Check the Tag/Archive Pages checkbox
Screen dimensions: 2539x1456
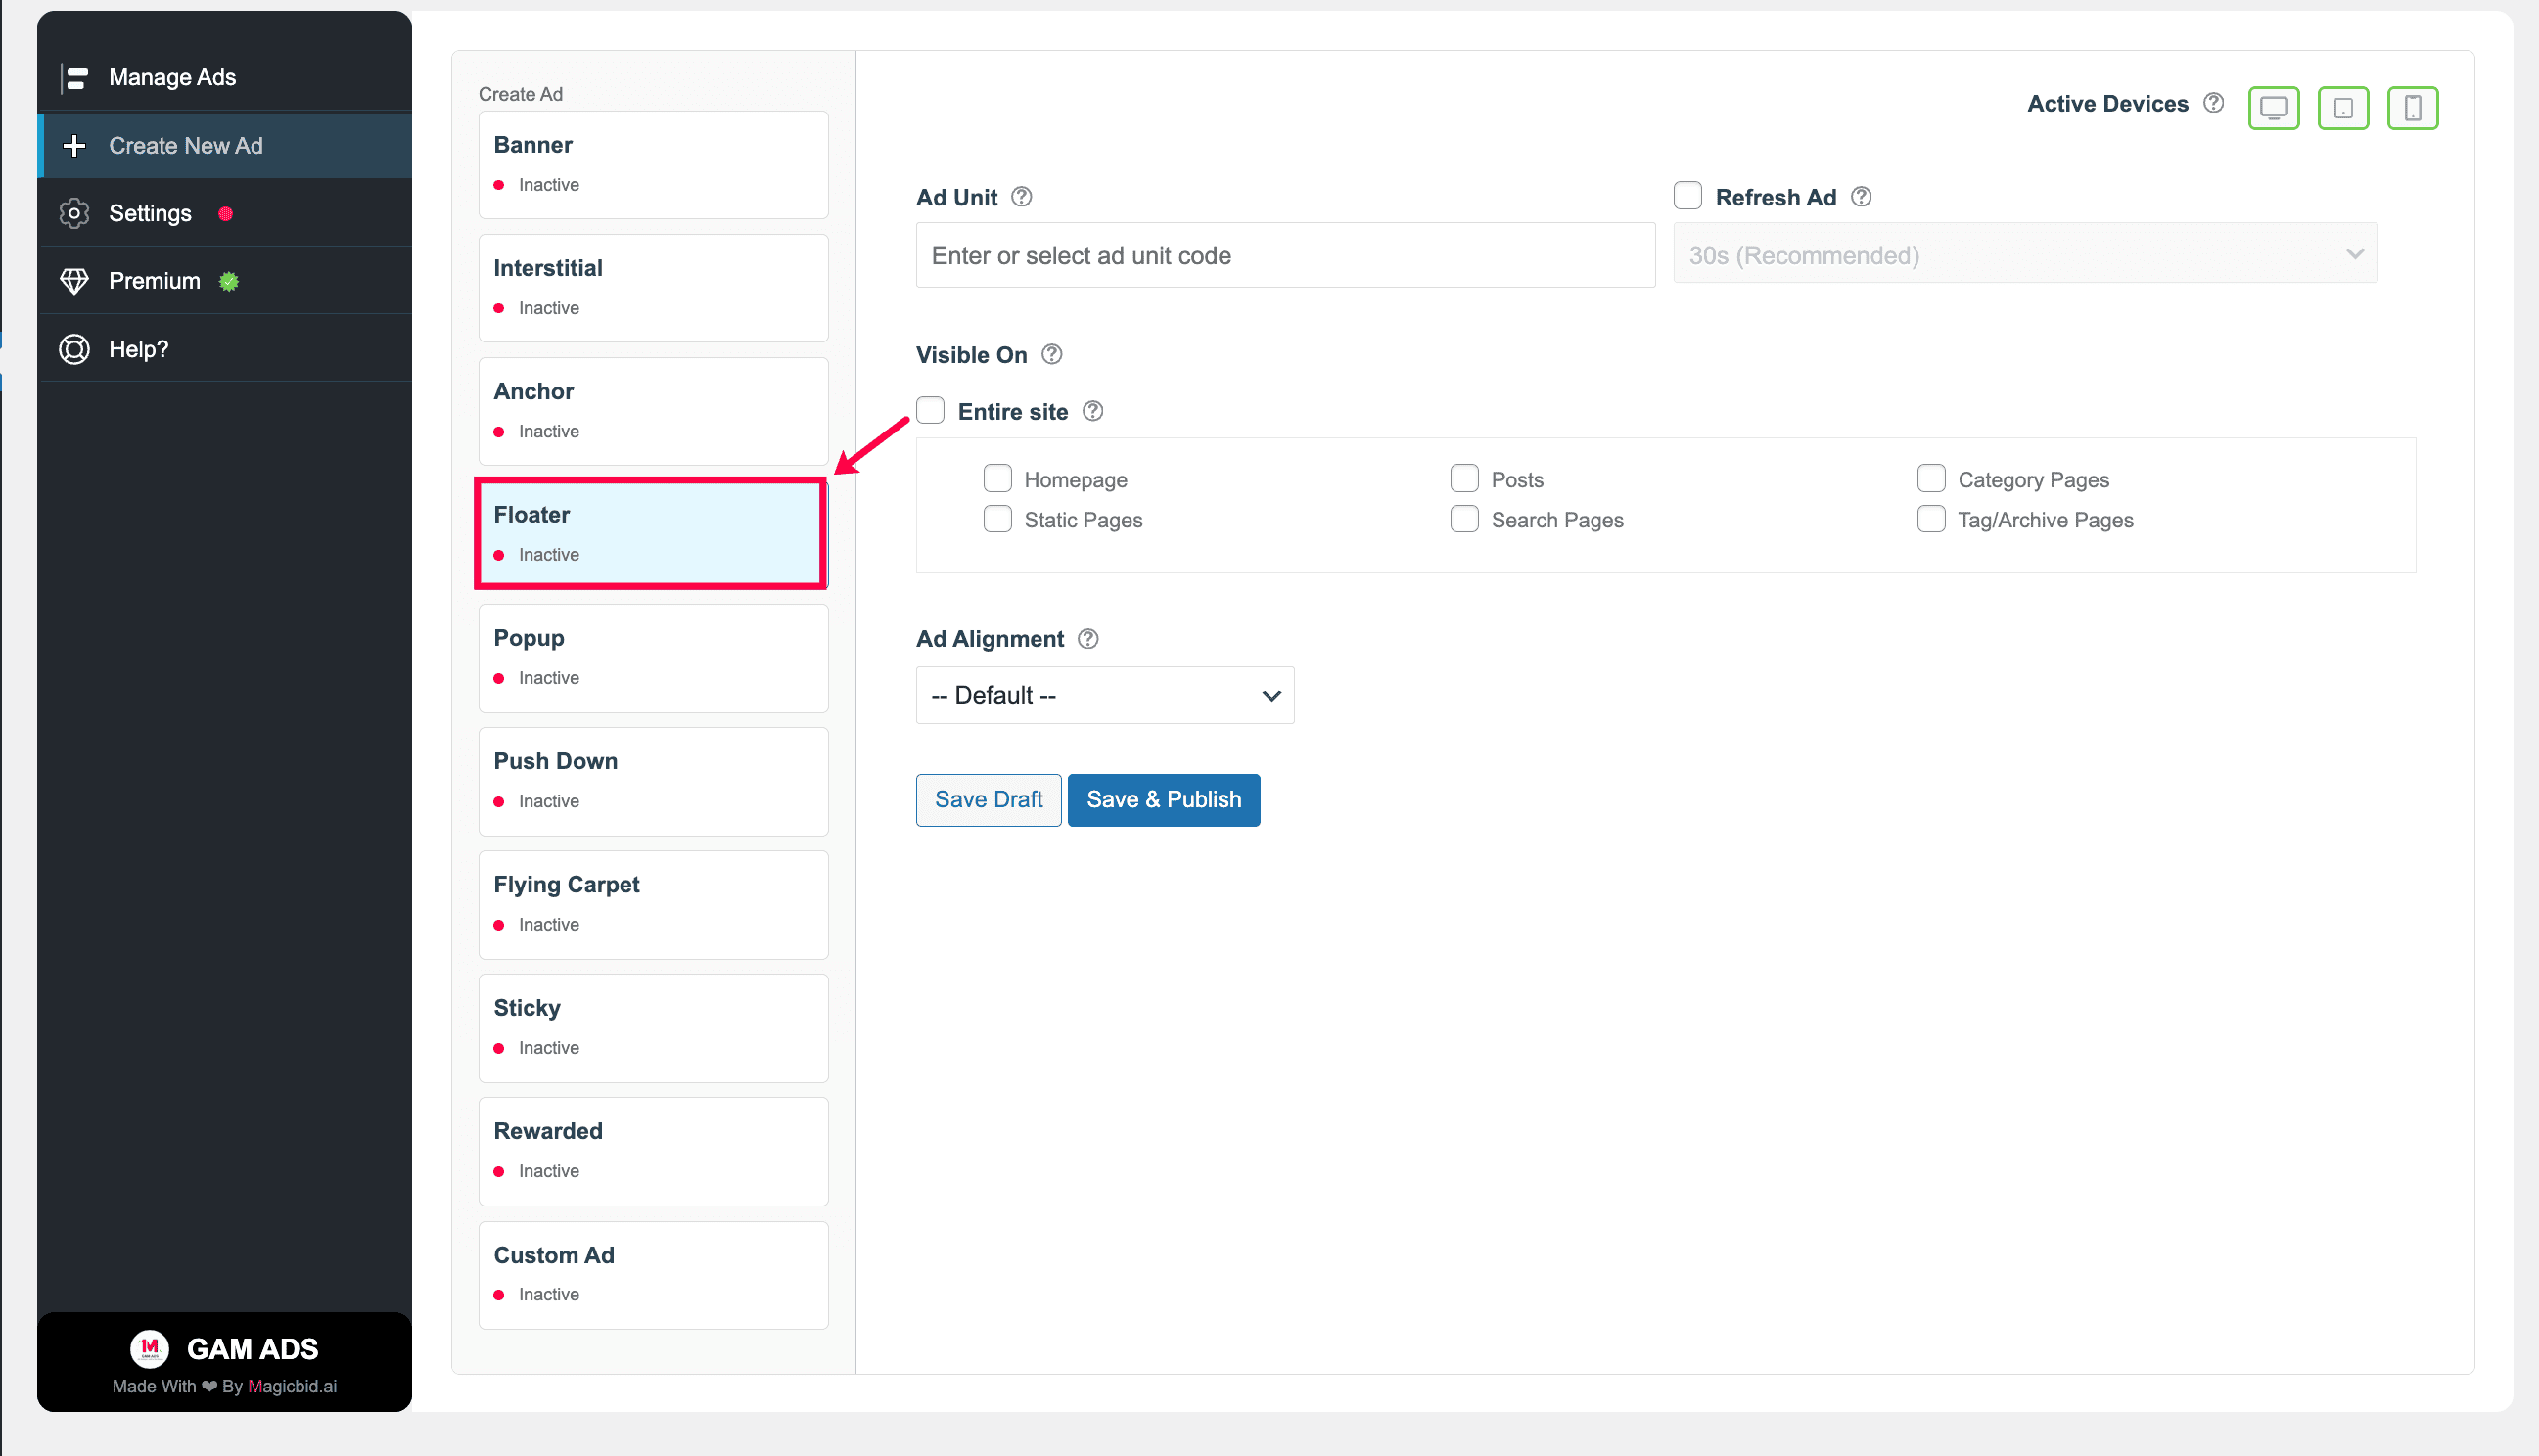pyautogui.click(x=1931, y=518)
